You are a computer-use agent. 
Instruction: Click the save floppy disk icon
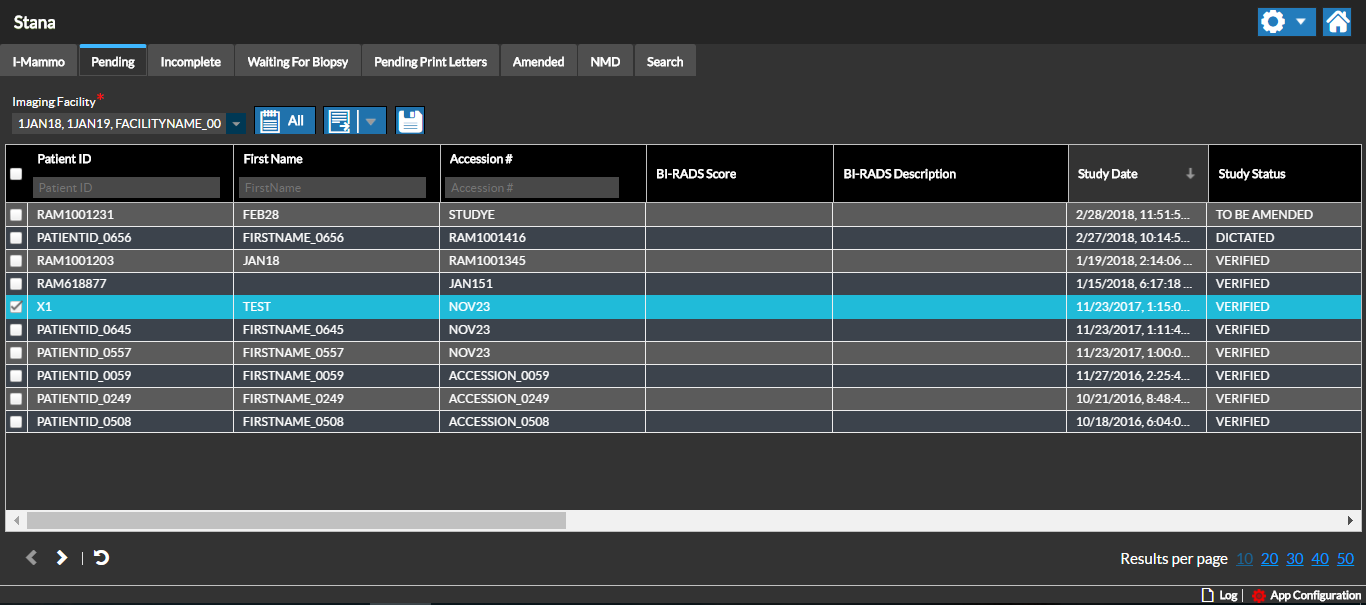[x=410, y=121]
